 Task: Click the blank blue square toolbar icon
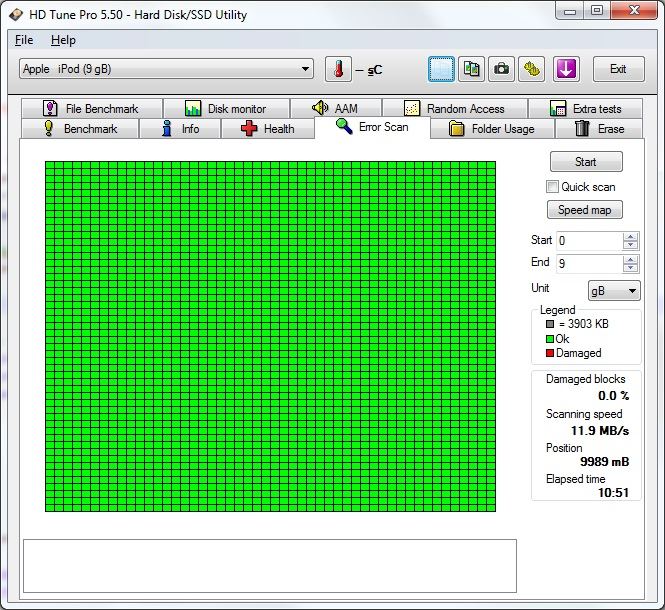(442, 69)
